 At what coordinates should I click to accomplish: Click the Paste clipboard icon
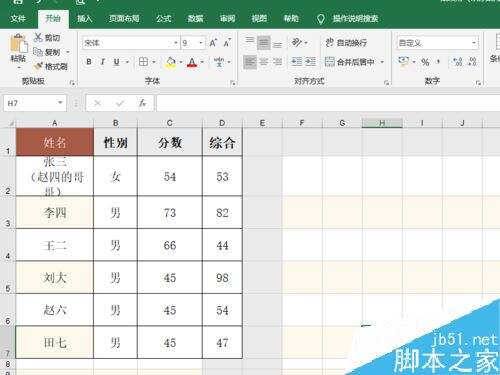click(x=18, y=44)
